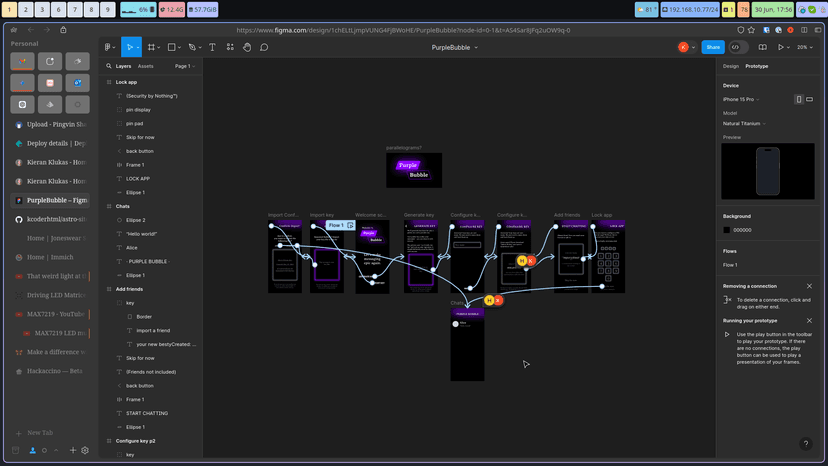Click the Dev Mode code toggle
Viewport: 828px width, 466px height.
pos(736,47)
